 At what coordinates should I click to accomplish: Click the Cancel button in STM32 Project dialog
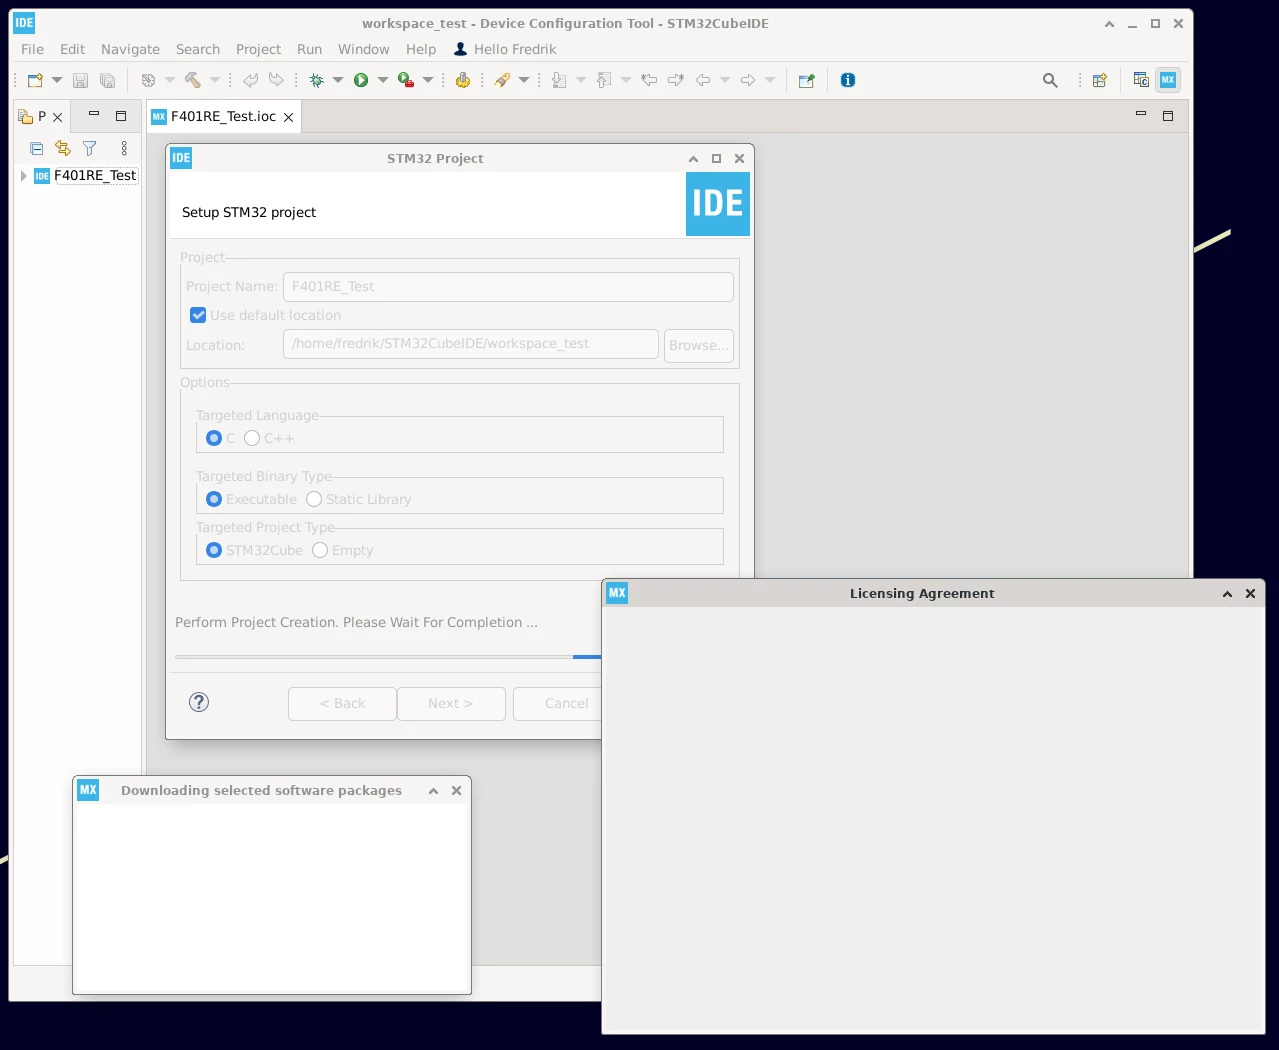click(558, 703)
